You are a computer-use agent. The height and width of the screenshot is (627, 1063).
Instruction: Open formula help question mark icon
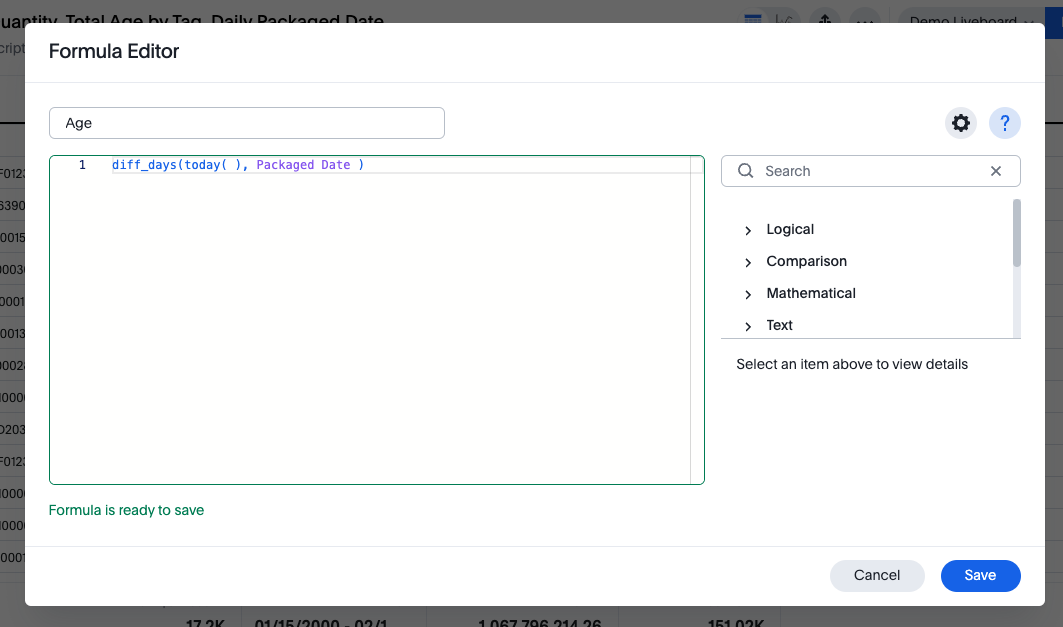1005,123
